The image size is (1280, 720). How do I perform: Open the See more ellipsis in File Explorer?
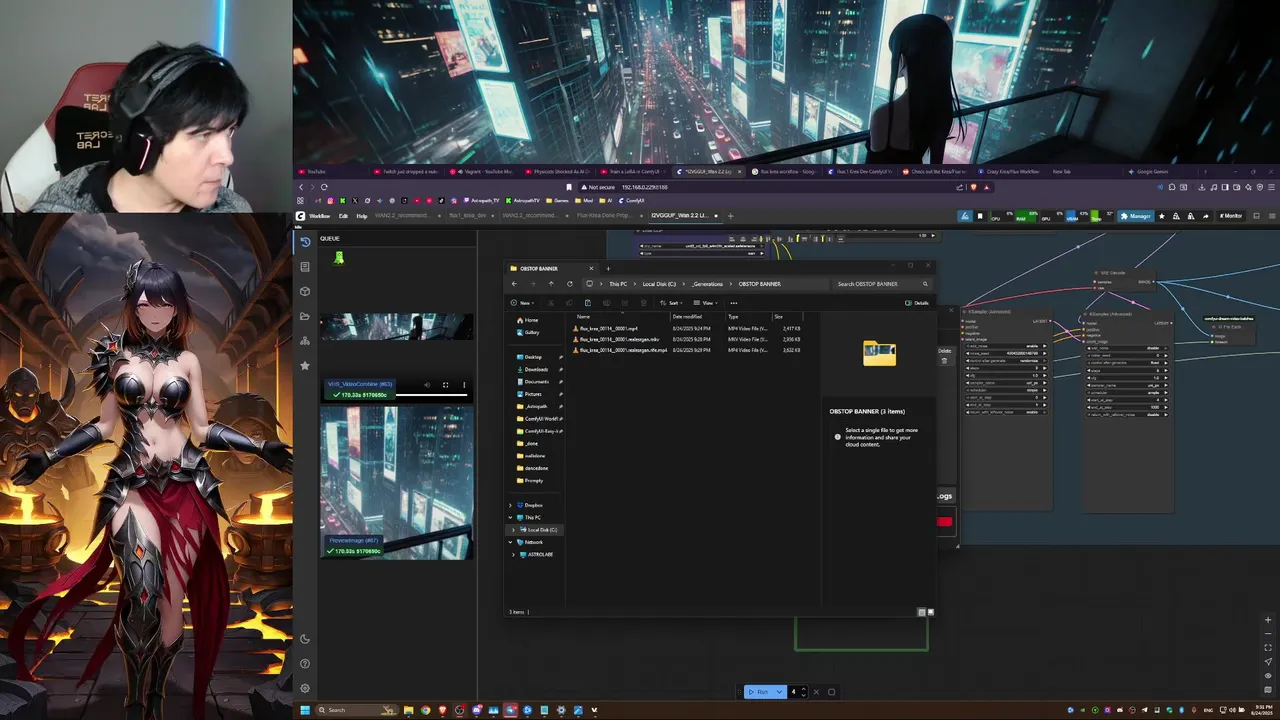pyautogui.click(x=733, y=303)
